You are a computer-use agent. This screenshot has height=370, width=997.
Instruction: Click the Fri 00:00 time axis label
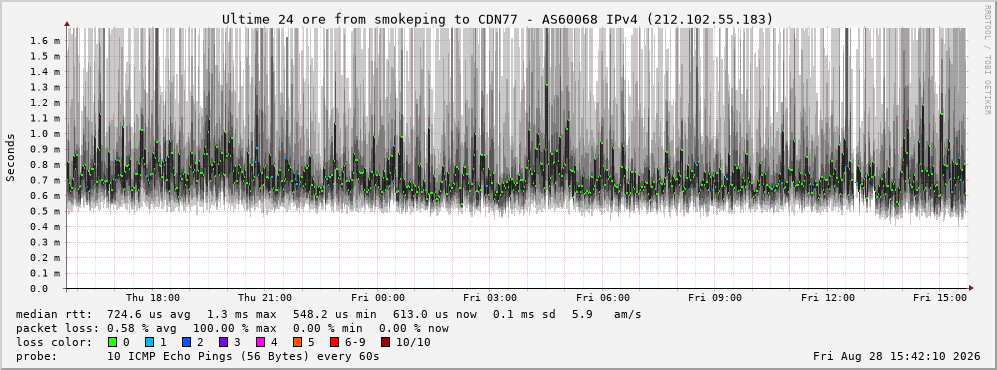tap(378, 298)
